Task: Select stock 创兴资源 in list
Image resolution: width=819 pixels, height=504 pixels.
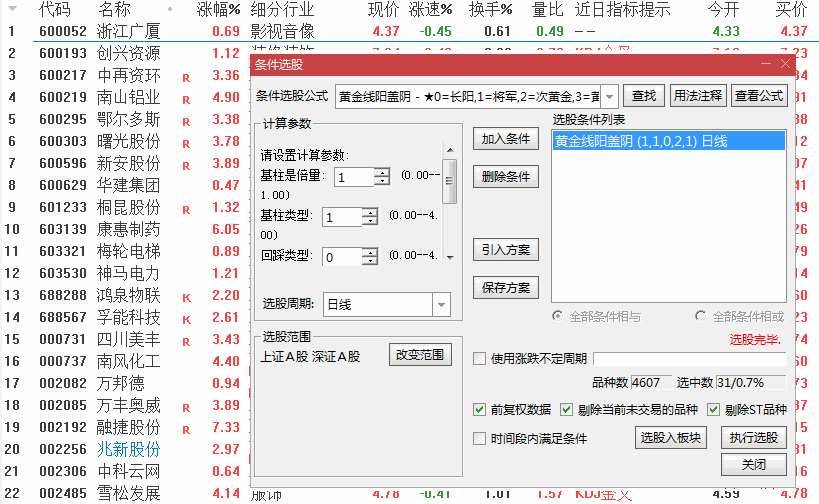Action: pyautogui.click(x=128, y=53)
